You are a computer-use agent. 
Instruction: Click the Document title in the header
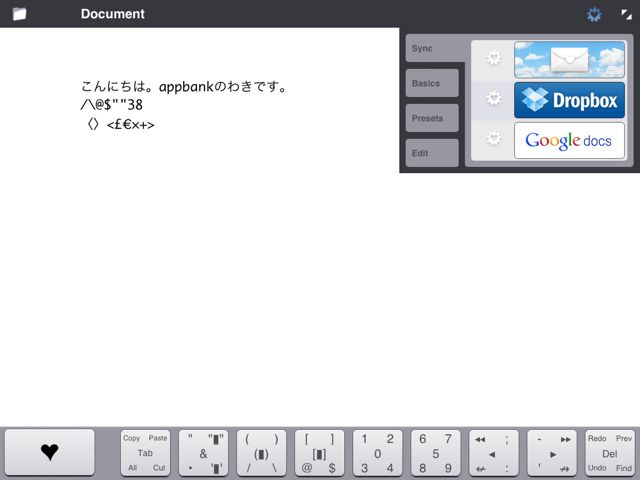(x=113, y=14)
